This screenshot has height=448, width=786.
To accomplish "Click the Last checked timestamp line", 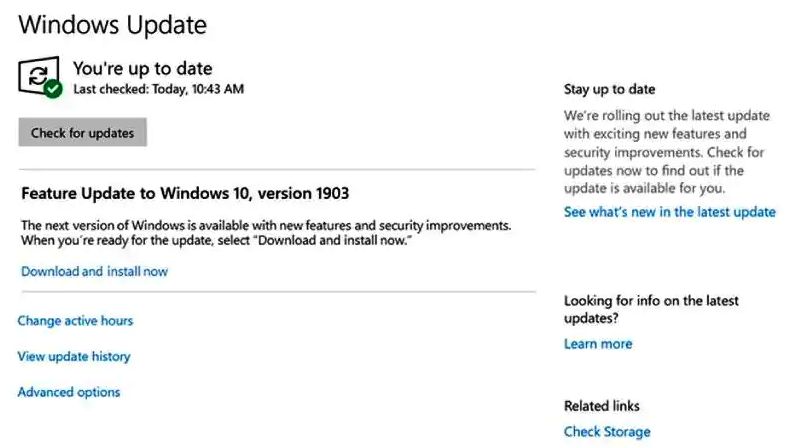I will (x=158, y=89).
